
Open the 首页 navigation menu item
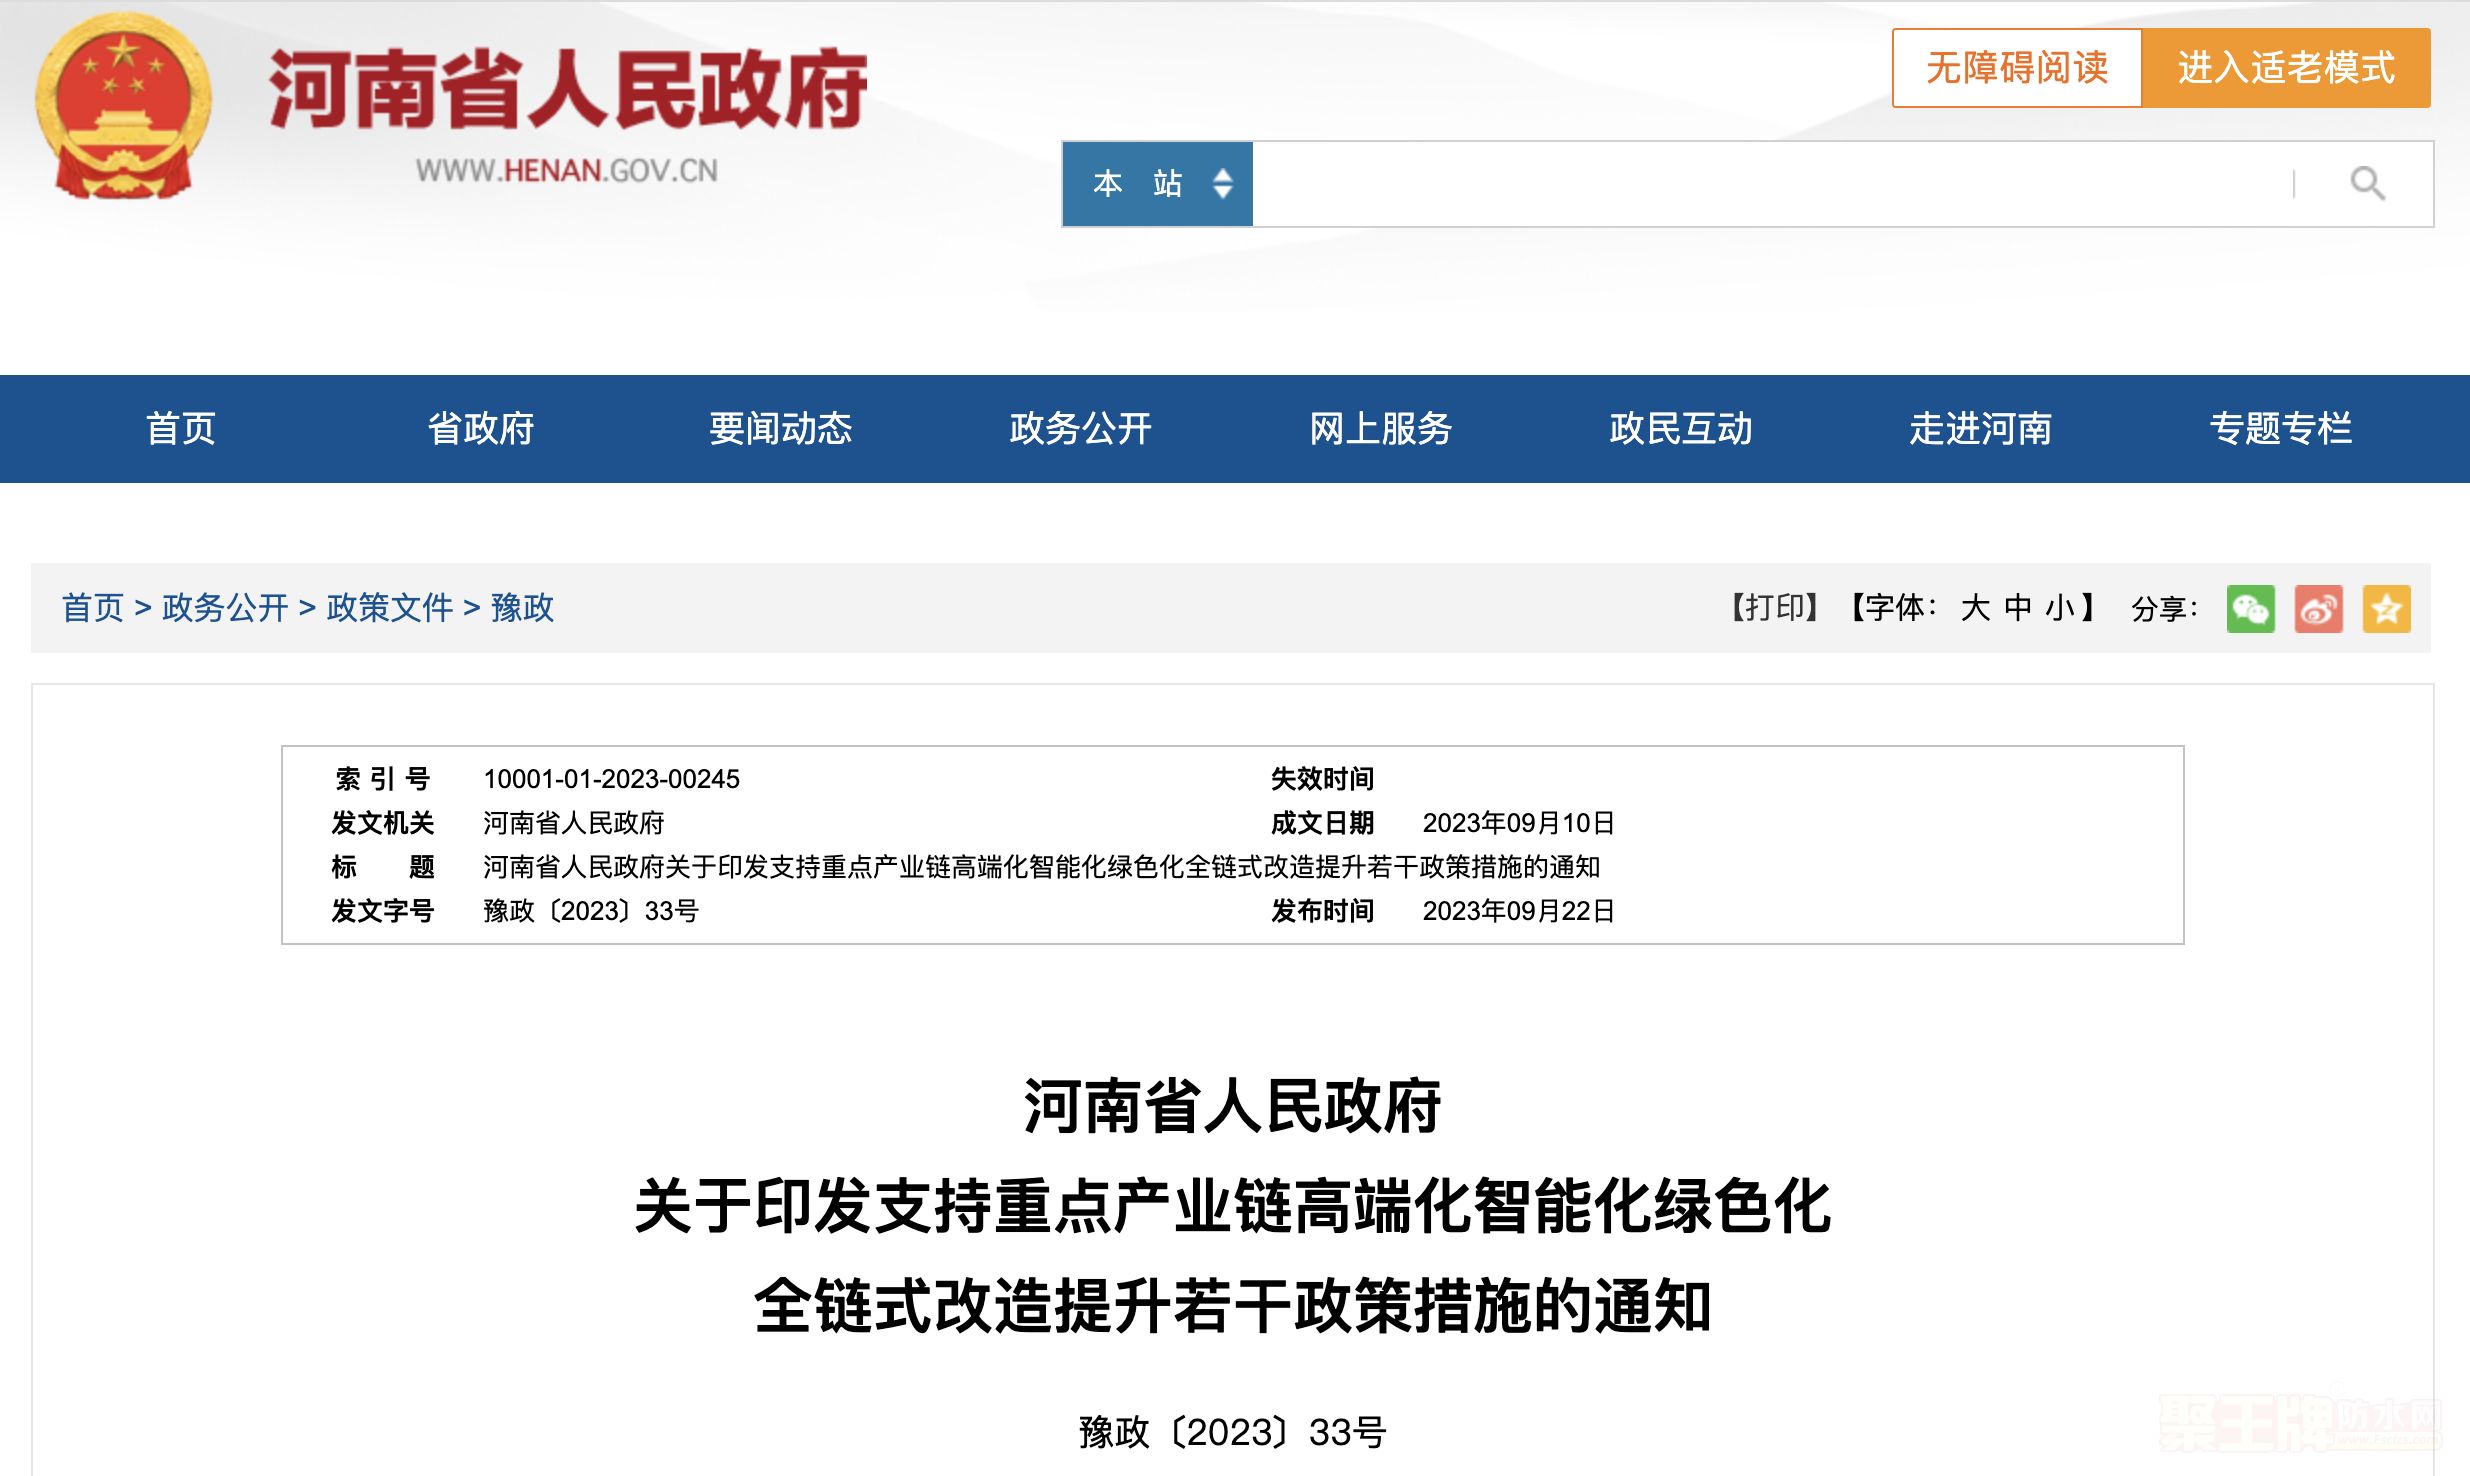[181, 428]
